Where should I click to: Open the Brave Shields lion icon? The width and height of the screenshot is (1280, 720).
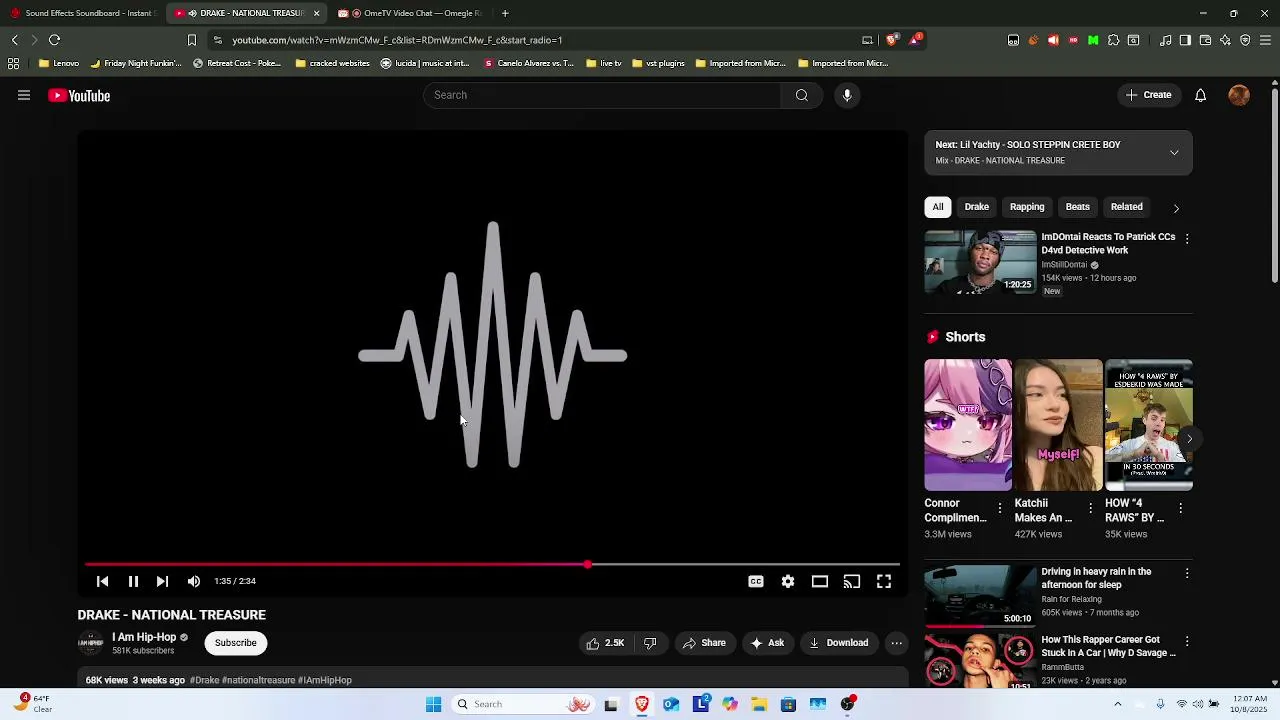(892, 40)
